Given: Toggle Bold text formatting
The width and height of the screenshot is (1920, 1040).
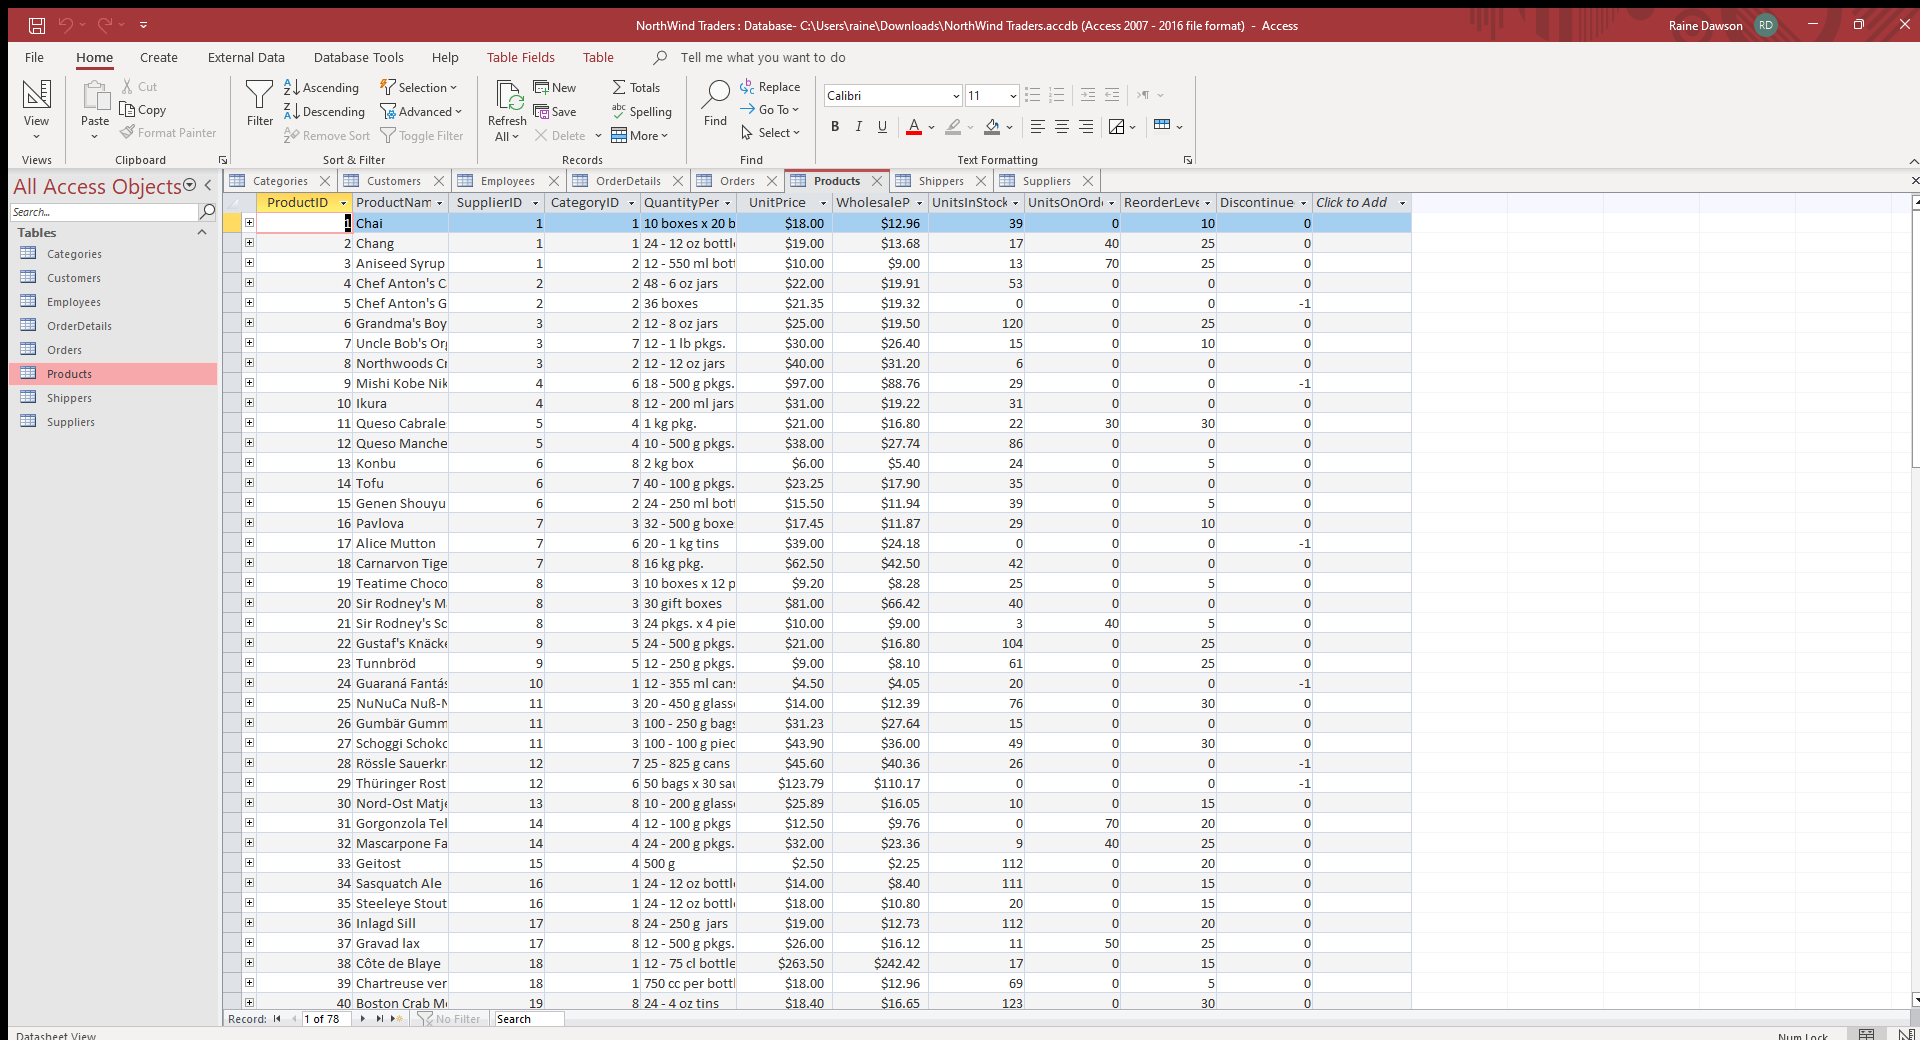Looking at the screenshot, I should tap(835, 127).
